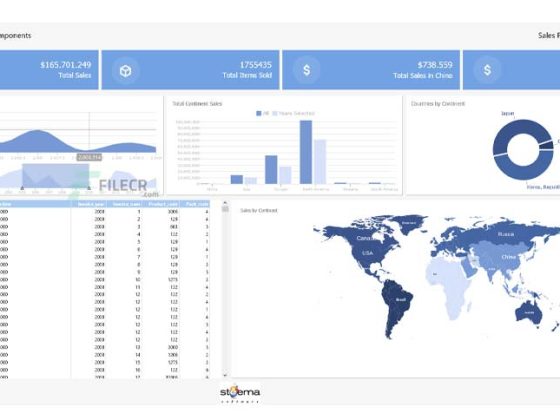
Task: Click the left handle of range selector
Action: click(x=22, y=188)
